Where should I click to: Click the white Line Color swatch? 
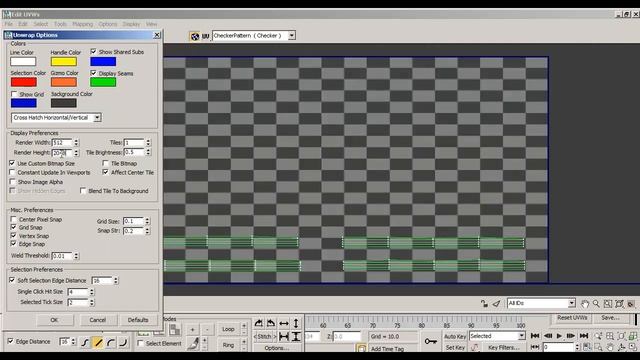click(x=23, y=62)
